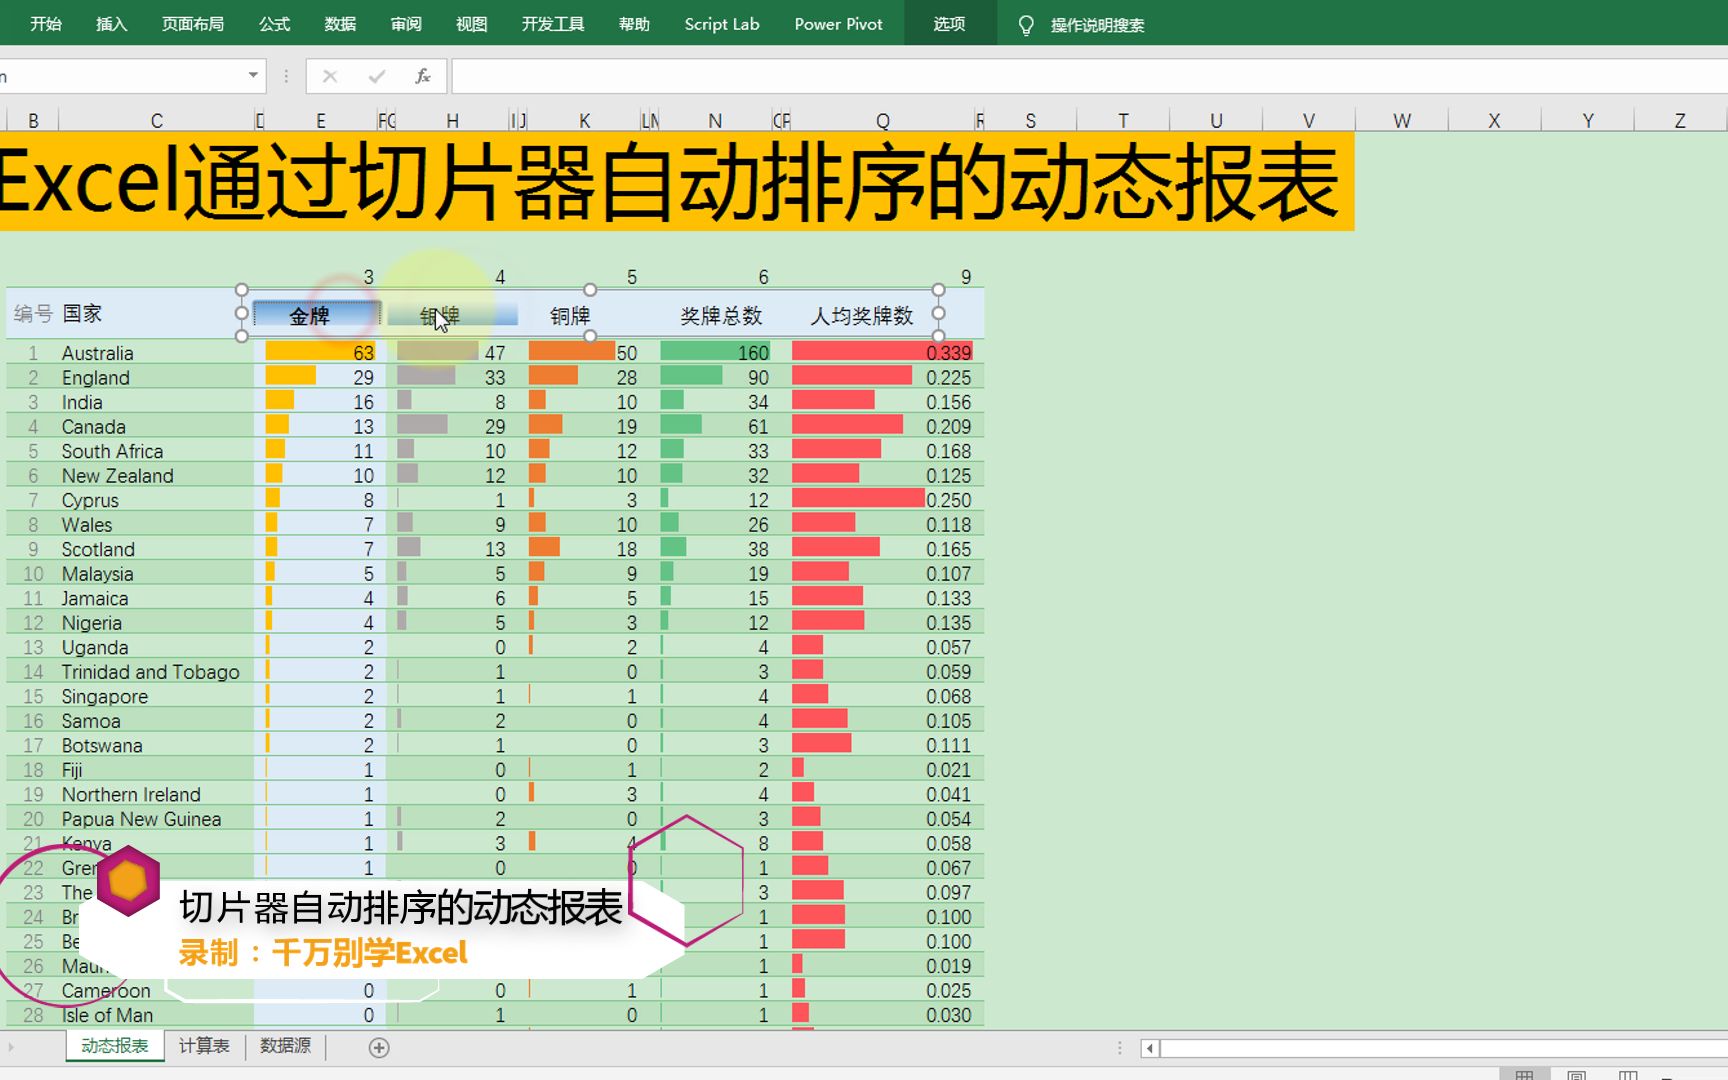This screenshot has width=1728, height=1080.
Task: Click the lightbulb tell-me icon
Action: (1026, 25)
